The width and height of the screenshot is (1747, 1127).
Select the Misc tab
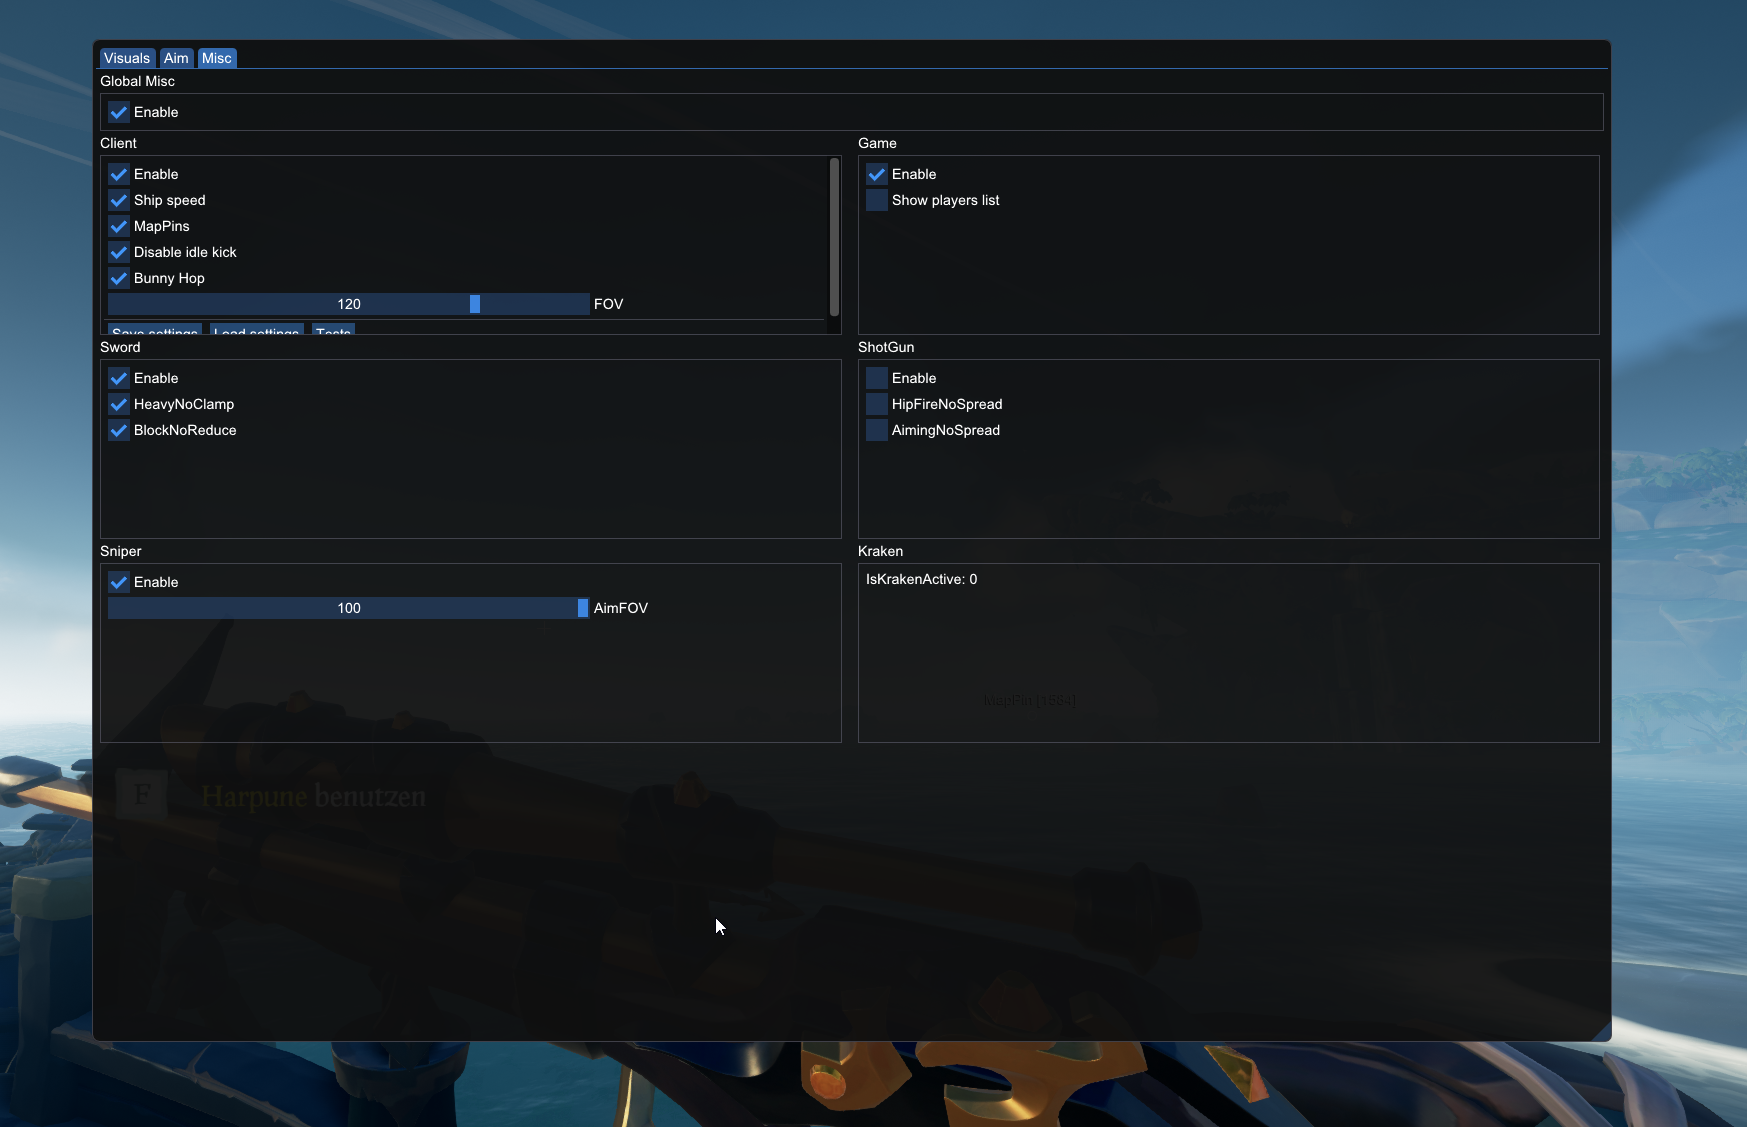point(216,58)
